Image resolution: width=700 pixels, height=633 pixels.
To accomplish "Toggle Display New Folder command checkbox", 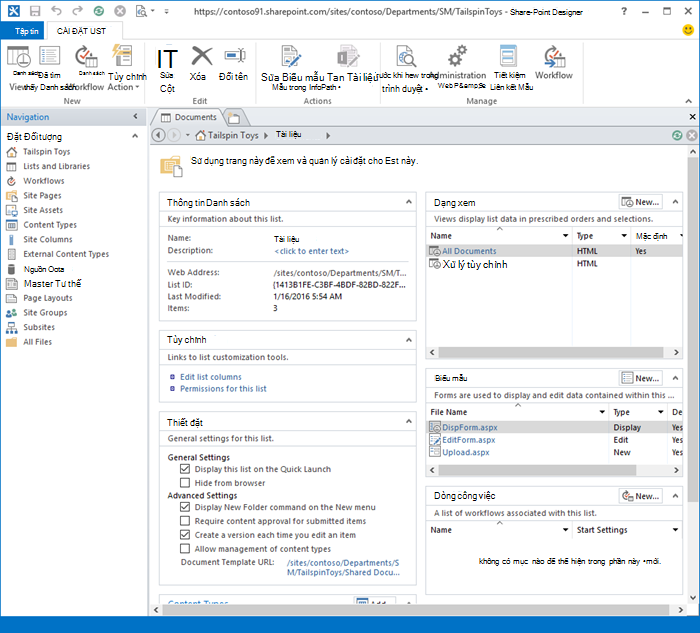I will coord(185,507).
